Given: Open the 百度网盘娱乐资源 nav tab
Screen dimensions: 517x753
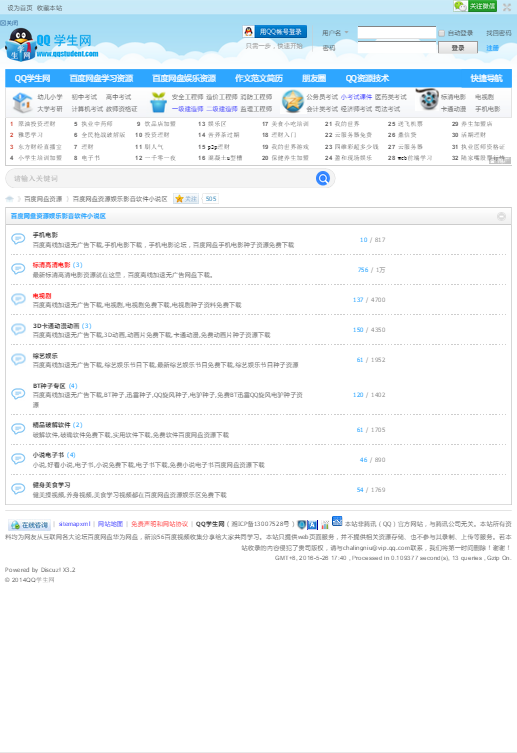Looking at the screenshot, I should click(x=184, y=78).
